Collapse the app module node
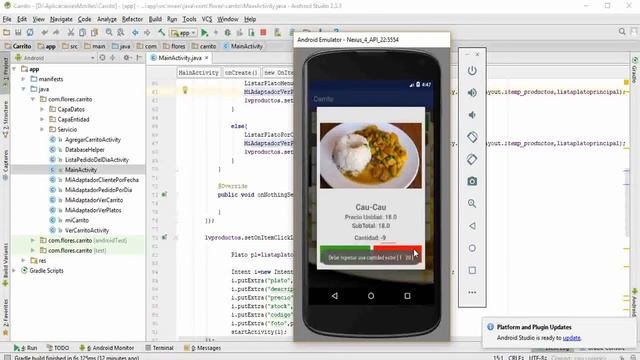The image size is (640, 360). click(x=15, y=69)
